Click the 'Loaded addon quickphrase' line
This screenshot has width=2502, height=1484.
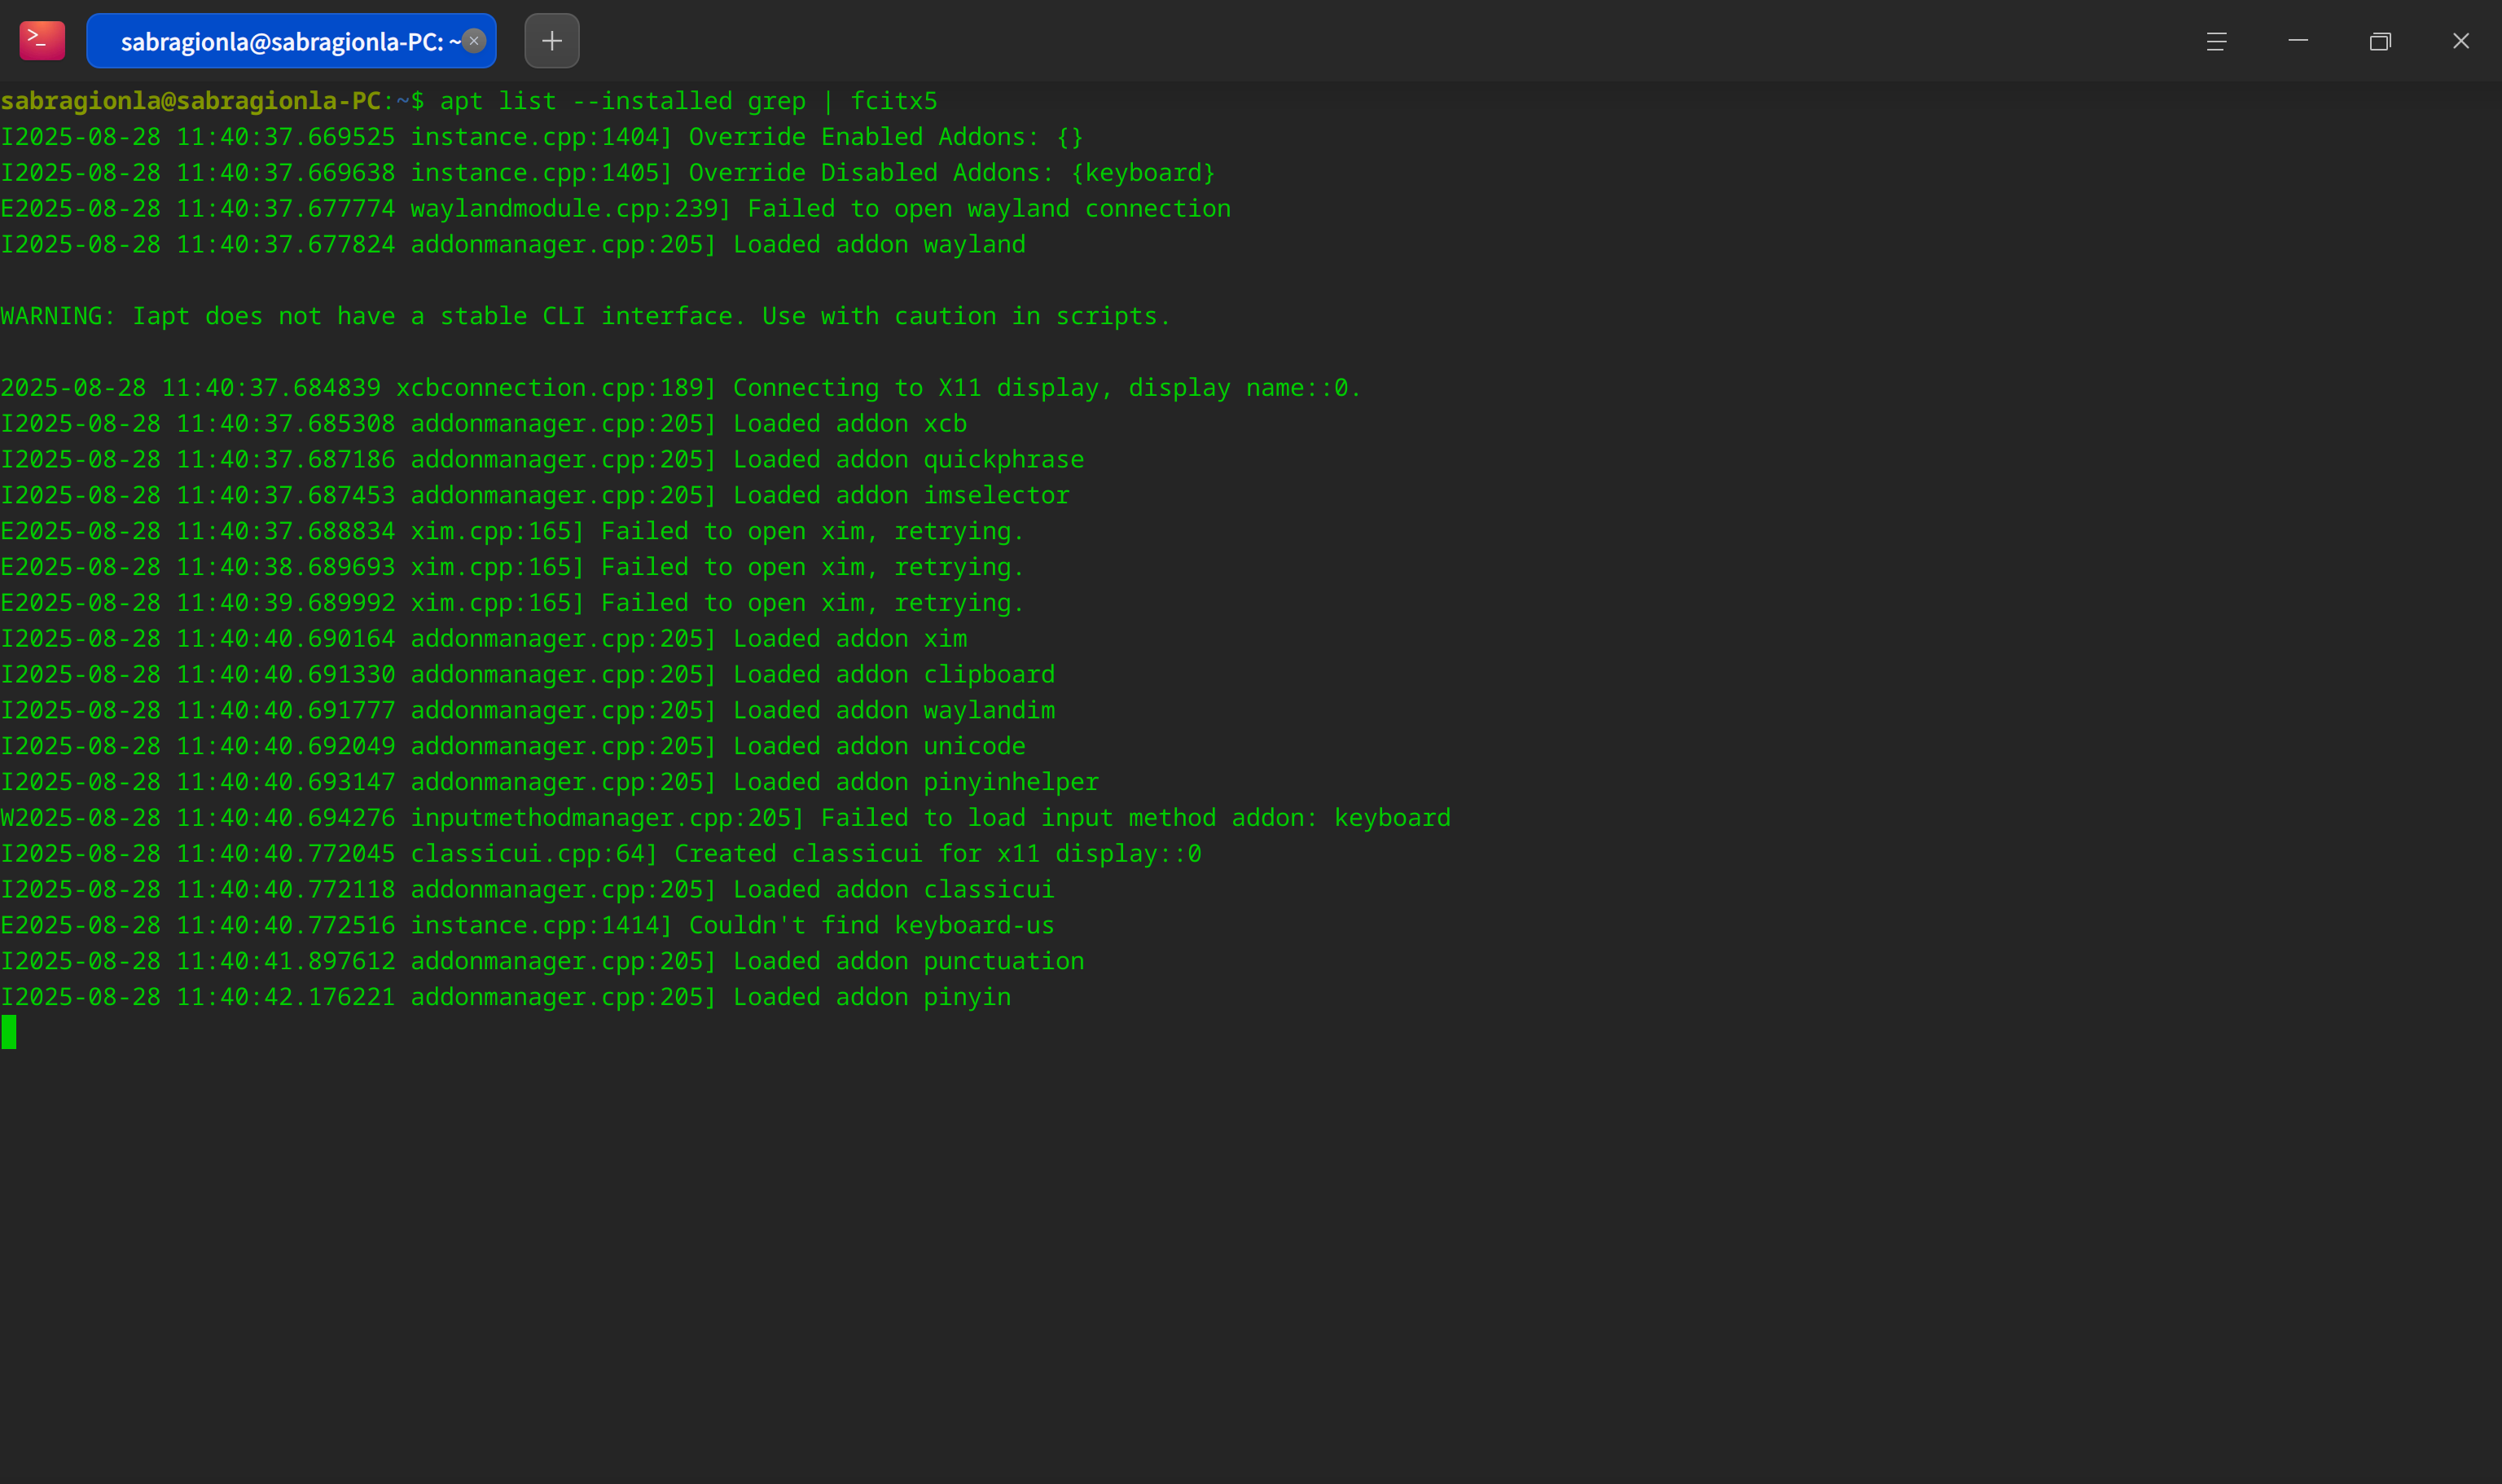[x=542, y=460]
